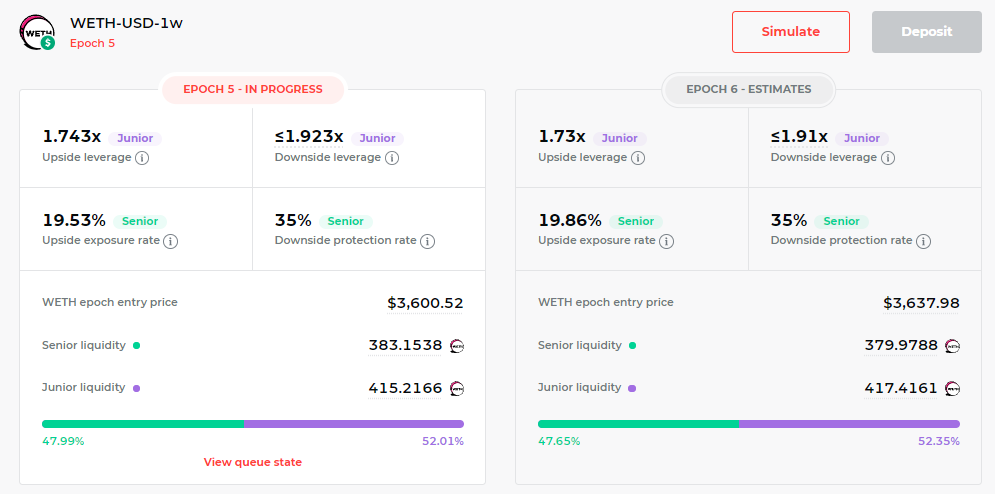Click the ≤1.923x downside leverage value
Viewport: 995px width, 494px height.
309,137
